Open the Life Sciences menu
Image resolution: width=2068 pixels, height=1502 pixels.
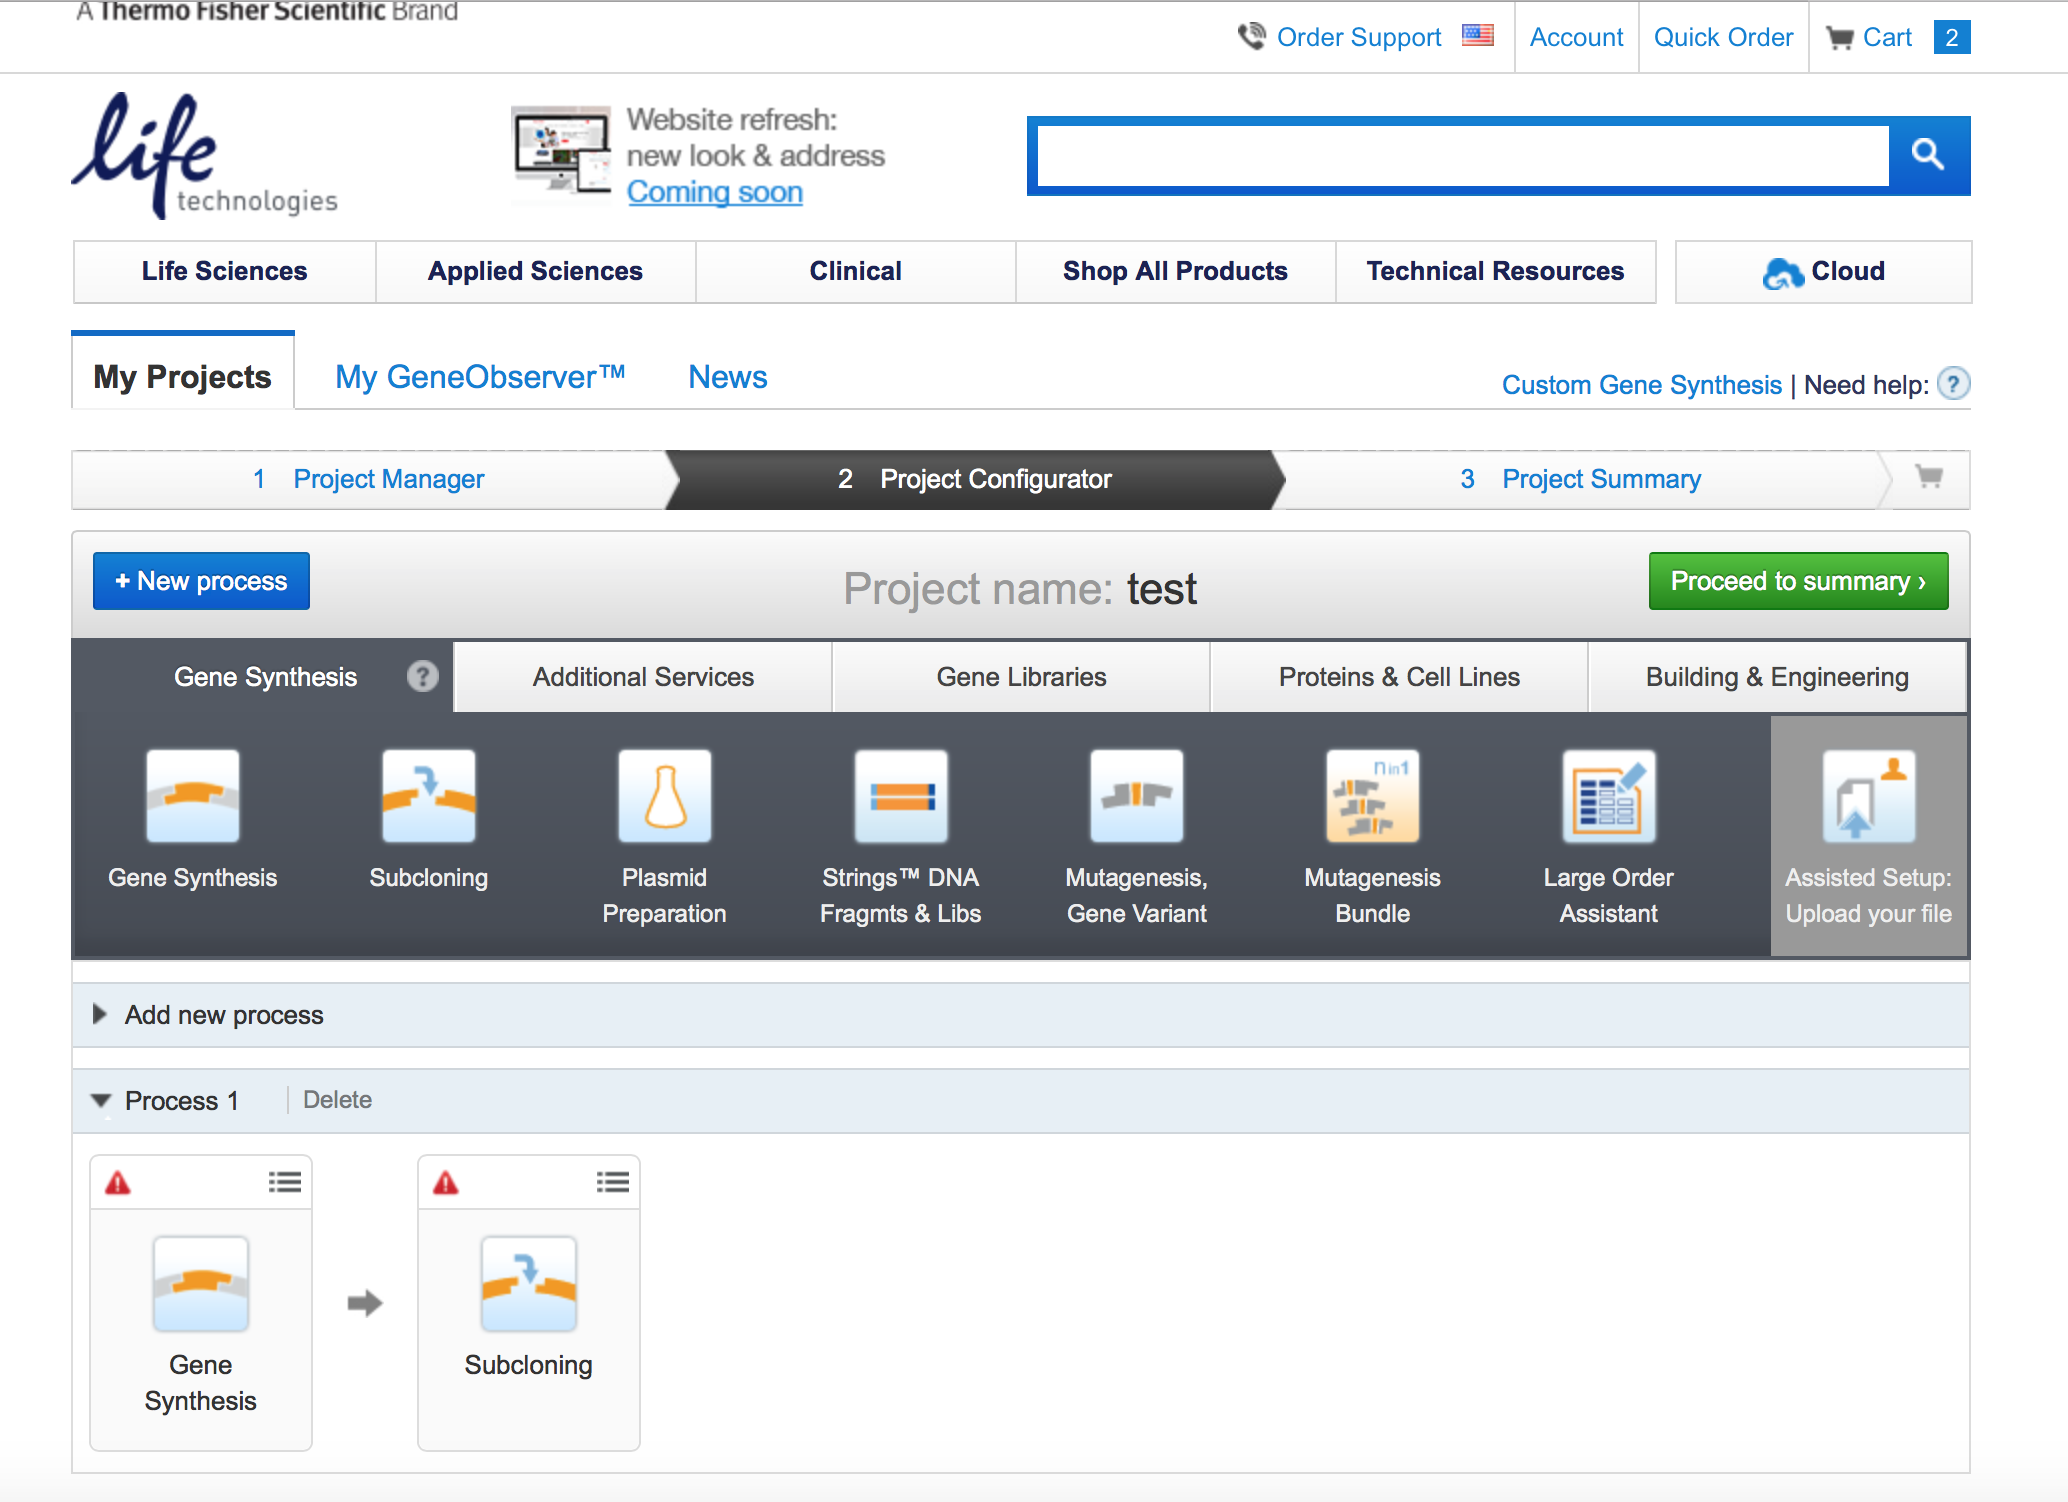[x=224, y=271]
